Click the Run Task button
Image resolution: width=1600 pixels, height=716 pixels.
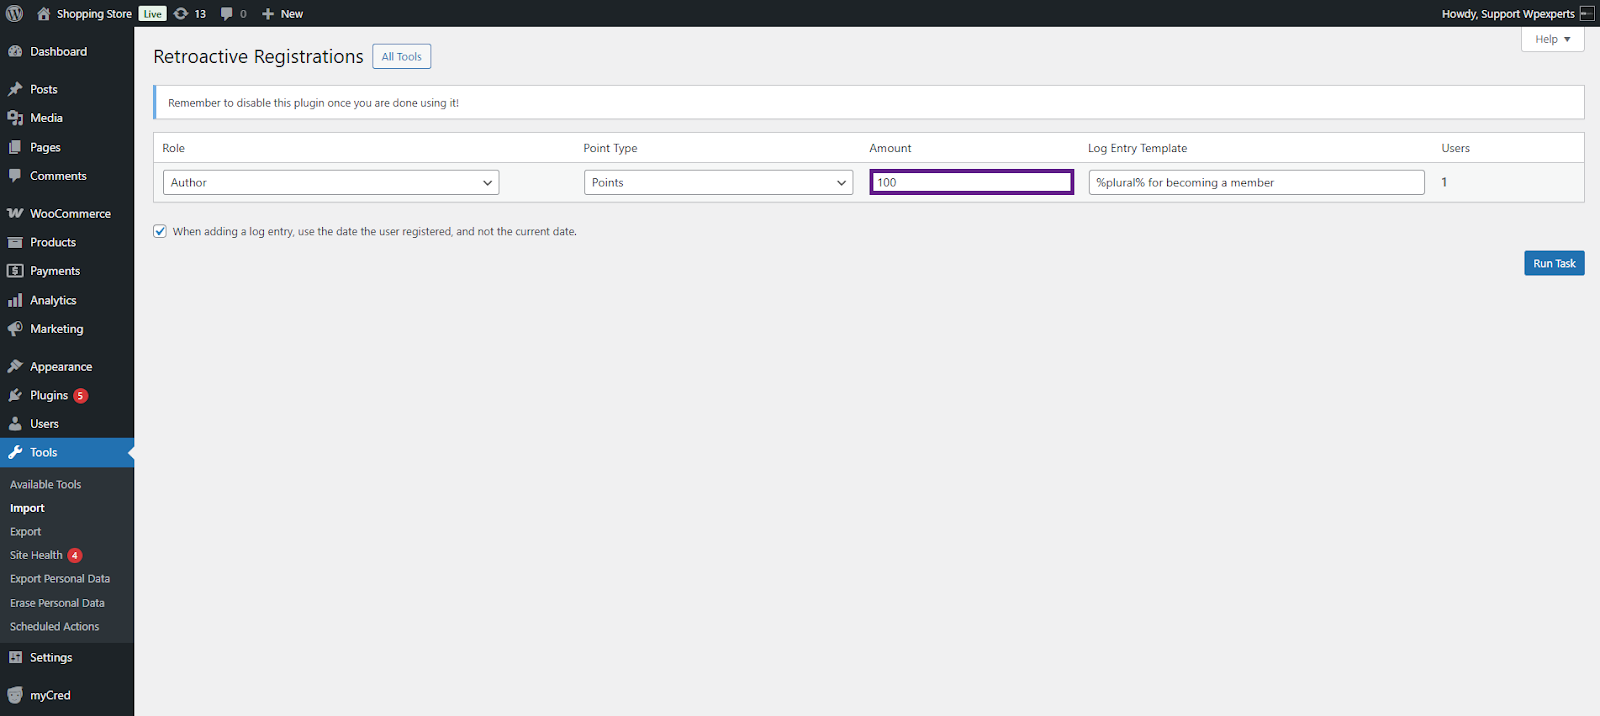click(1554, 264)
